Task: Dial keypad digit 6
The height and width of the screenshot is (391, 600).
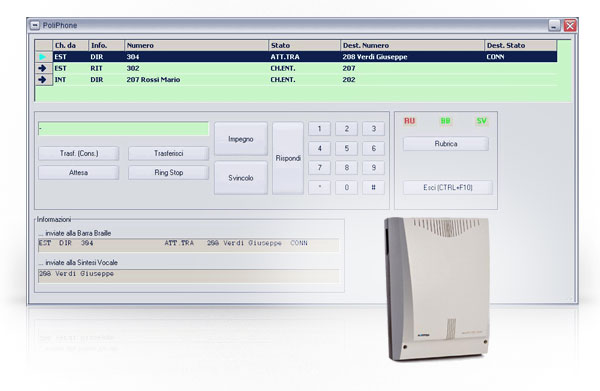Action: pyautogui.click(x=374, y=148)
